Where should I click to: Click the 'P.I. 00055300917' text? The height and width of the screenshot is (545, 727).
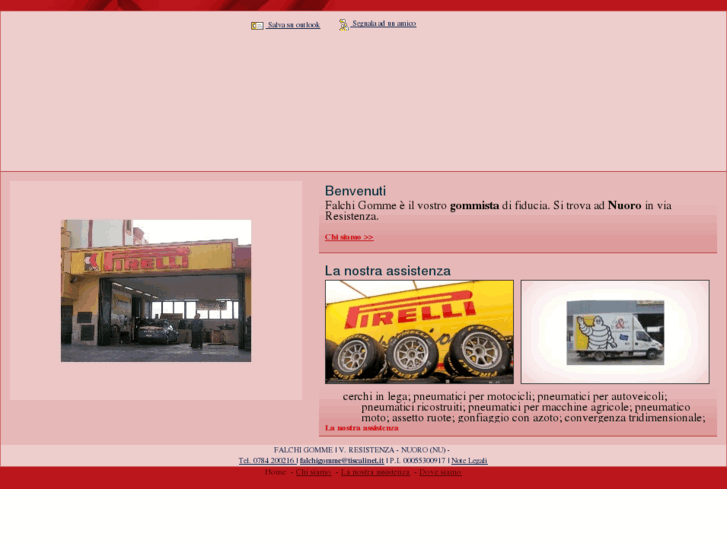pos(417,461)
